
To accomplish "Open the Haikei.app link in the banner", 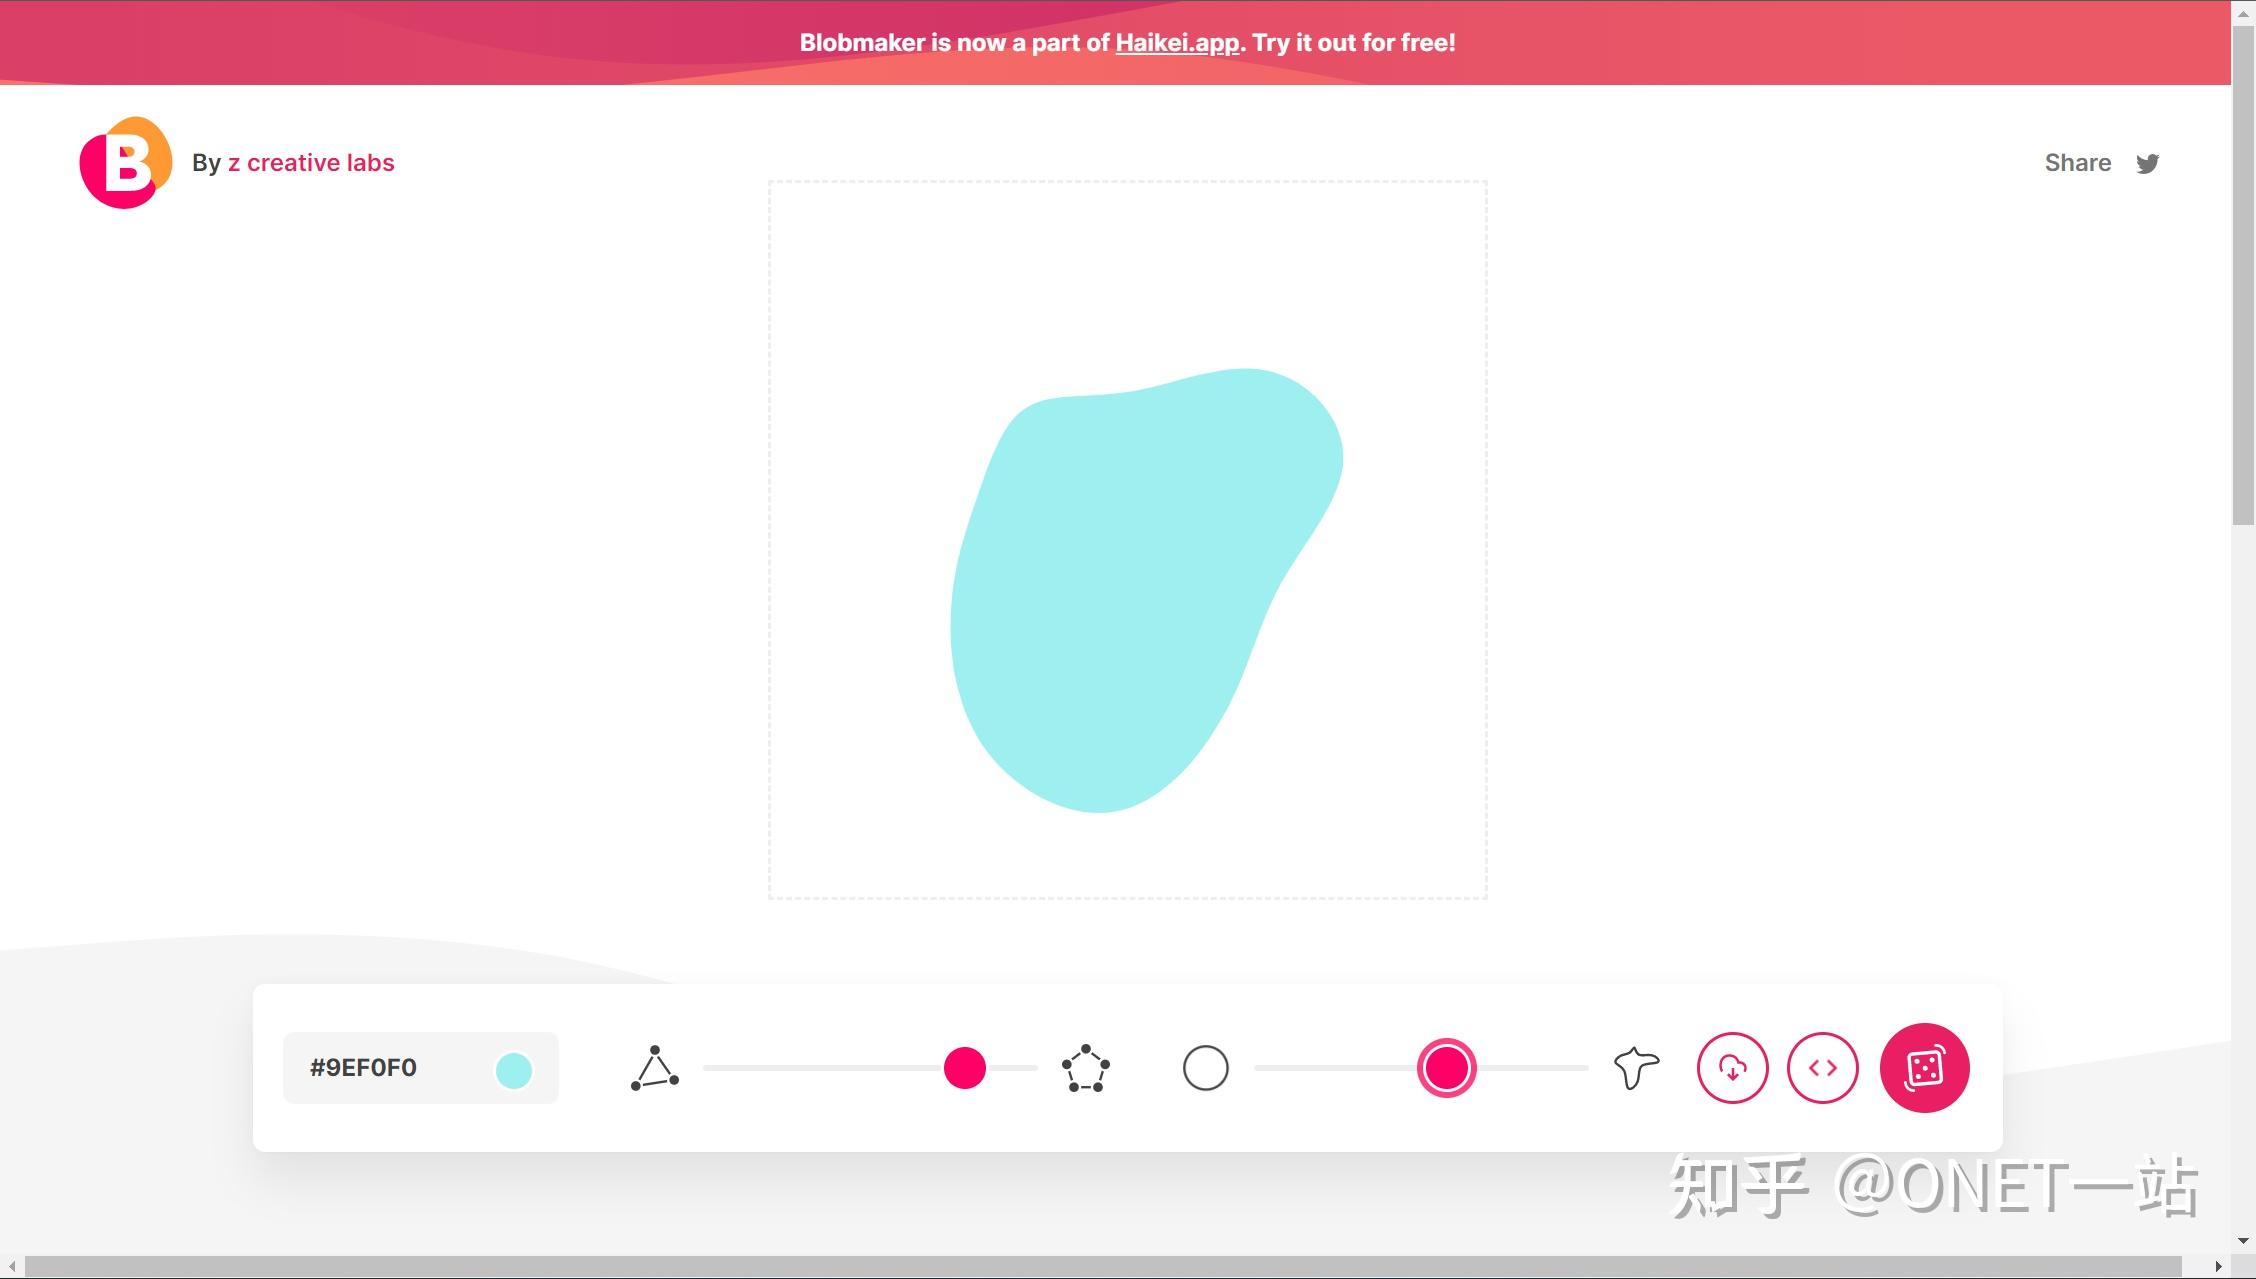I will coord(1176,43).
